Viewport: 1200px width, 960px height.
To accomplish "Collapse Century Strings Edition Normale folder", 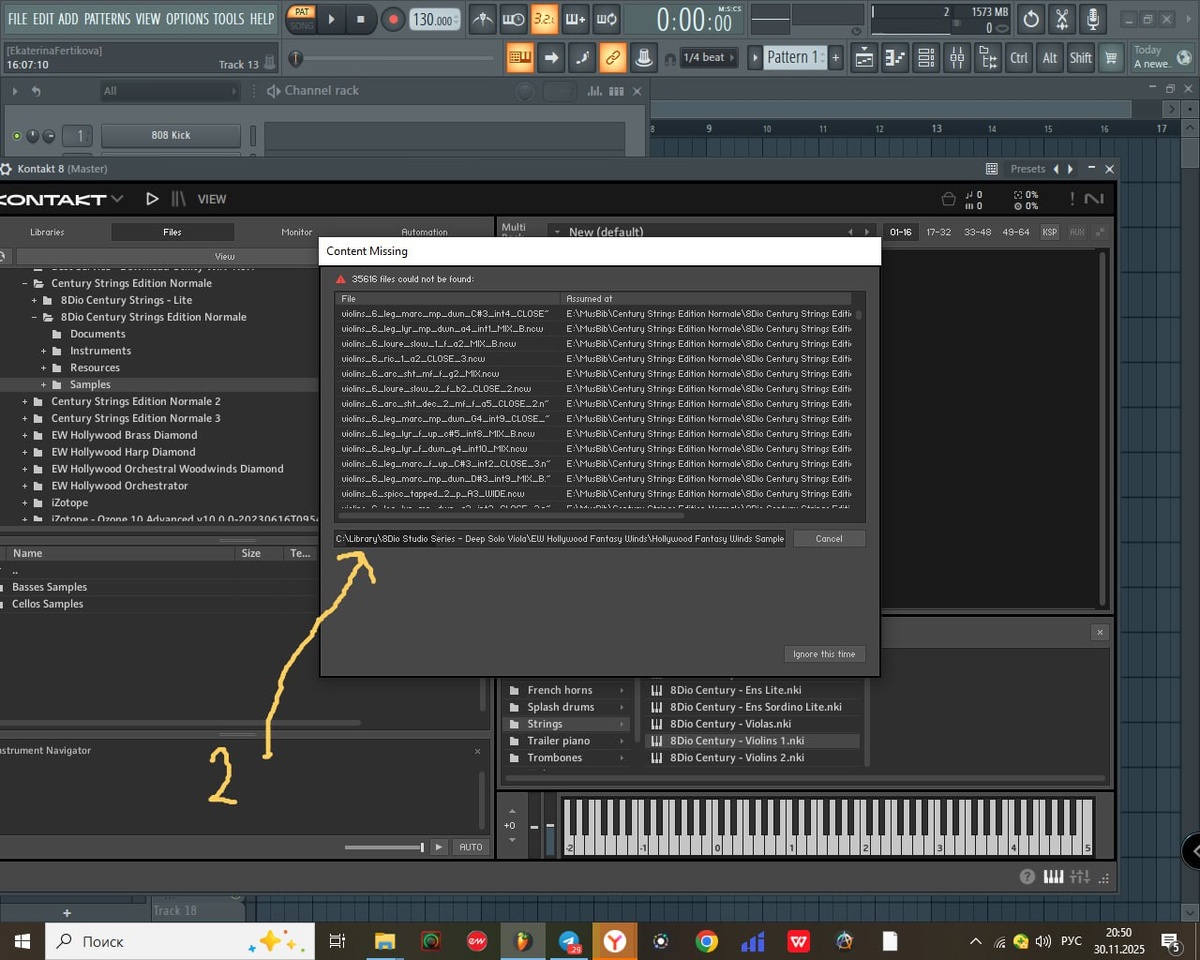I will point(25,283).
